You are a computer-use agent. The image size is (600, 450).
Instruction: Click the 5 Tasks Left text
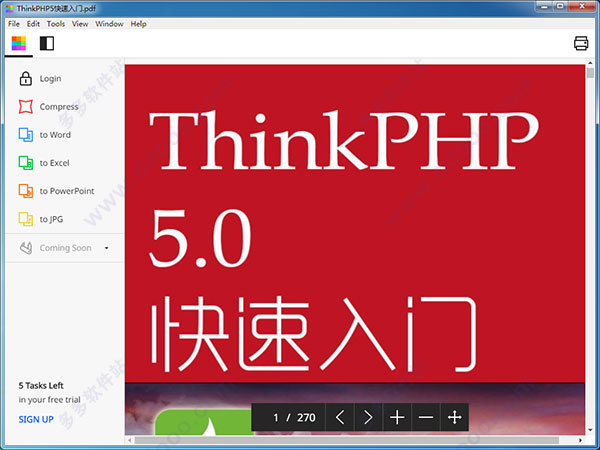pos(41,386)
